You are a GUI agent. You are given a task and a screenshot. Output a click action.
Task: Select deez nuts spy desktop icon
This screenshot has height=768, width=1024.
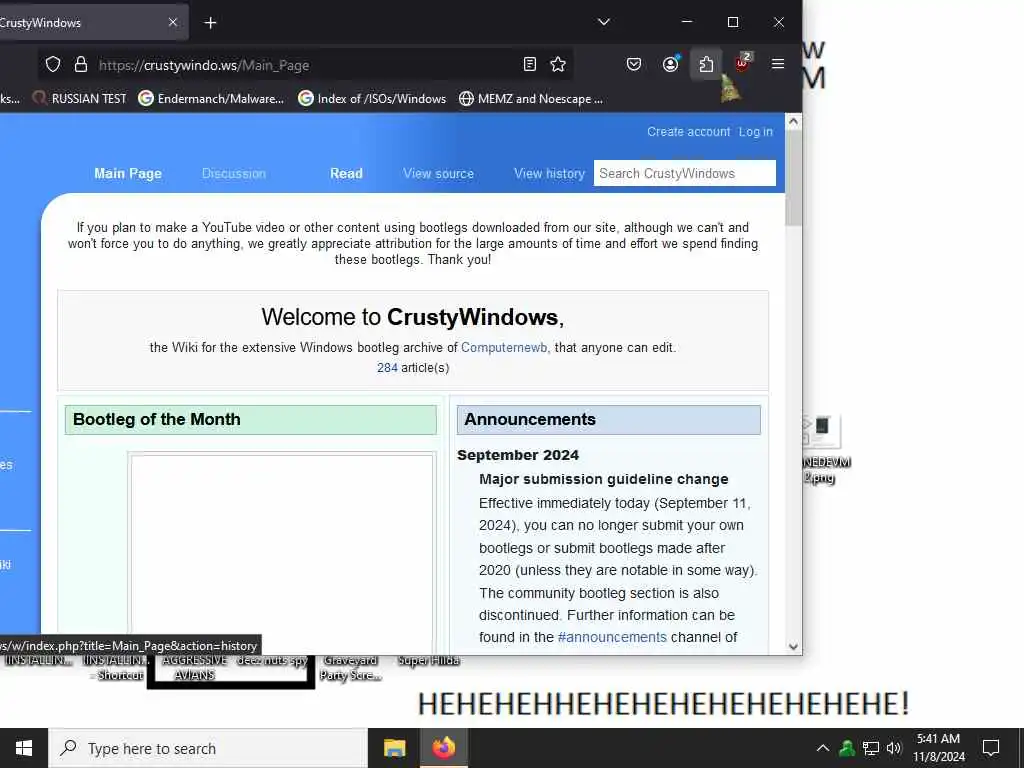pyautogui.click(x=272, y=661)
